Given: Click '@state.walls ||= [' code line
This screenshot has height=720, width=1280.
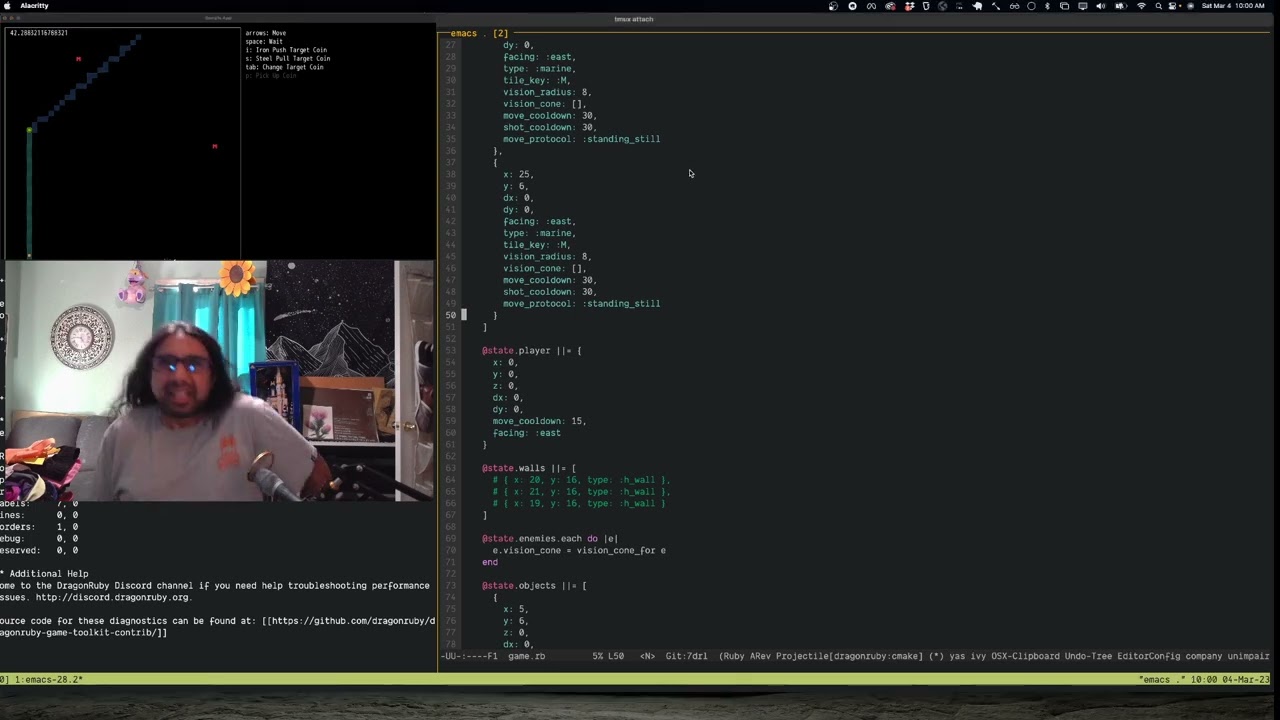Looking at the screenshot, I should pos(529,468).
